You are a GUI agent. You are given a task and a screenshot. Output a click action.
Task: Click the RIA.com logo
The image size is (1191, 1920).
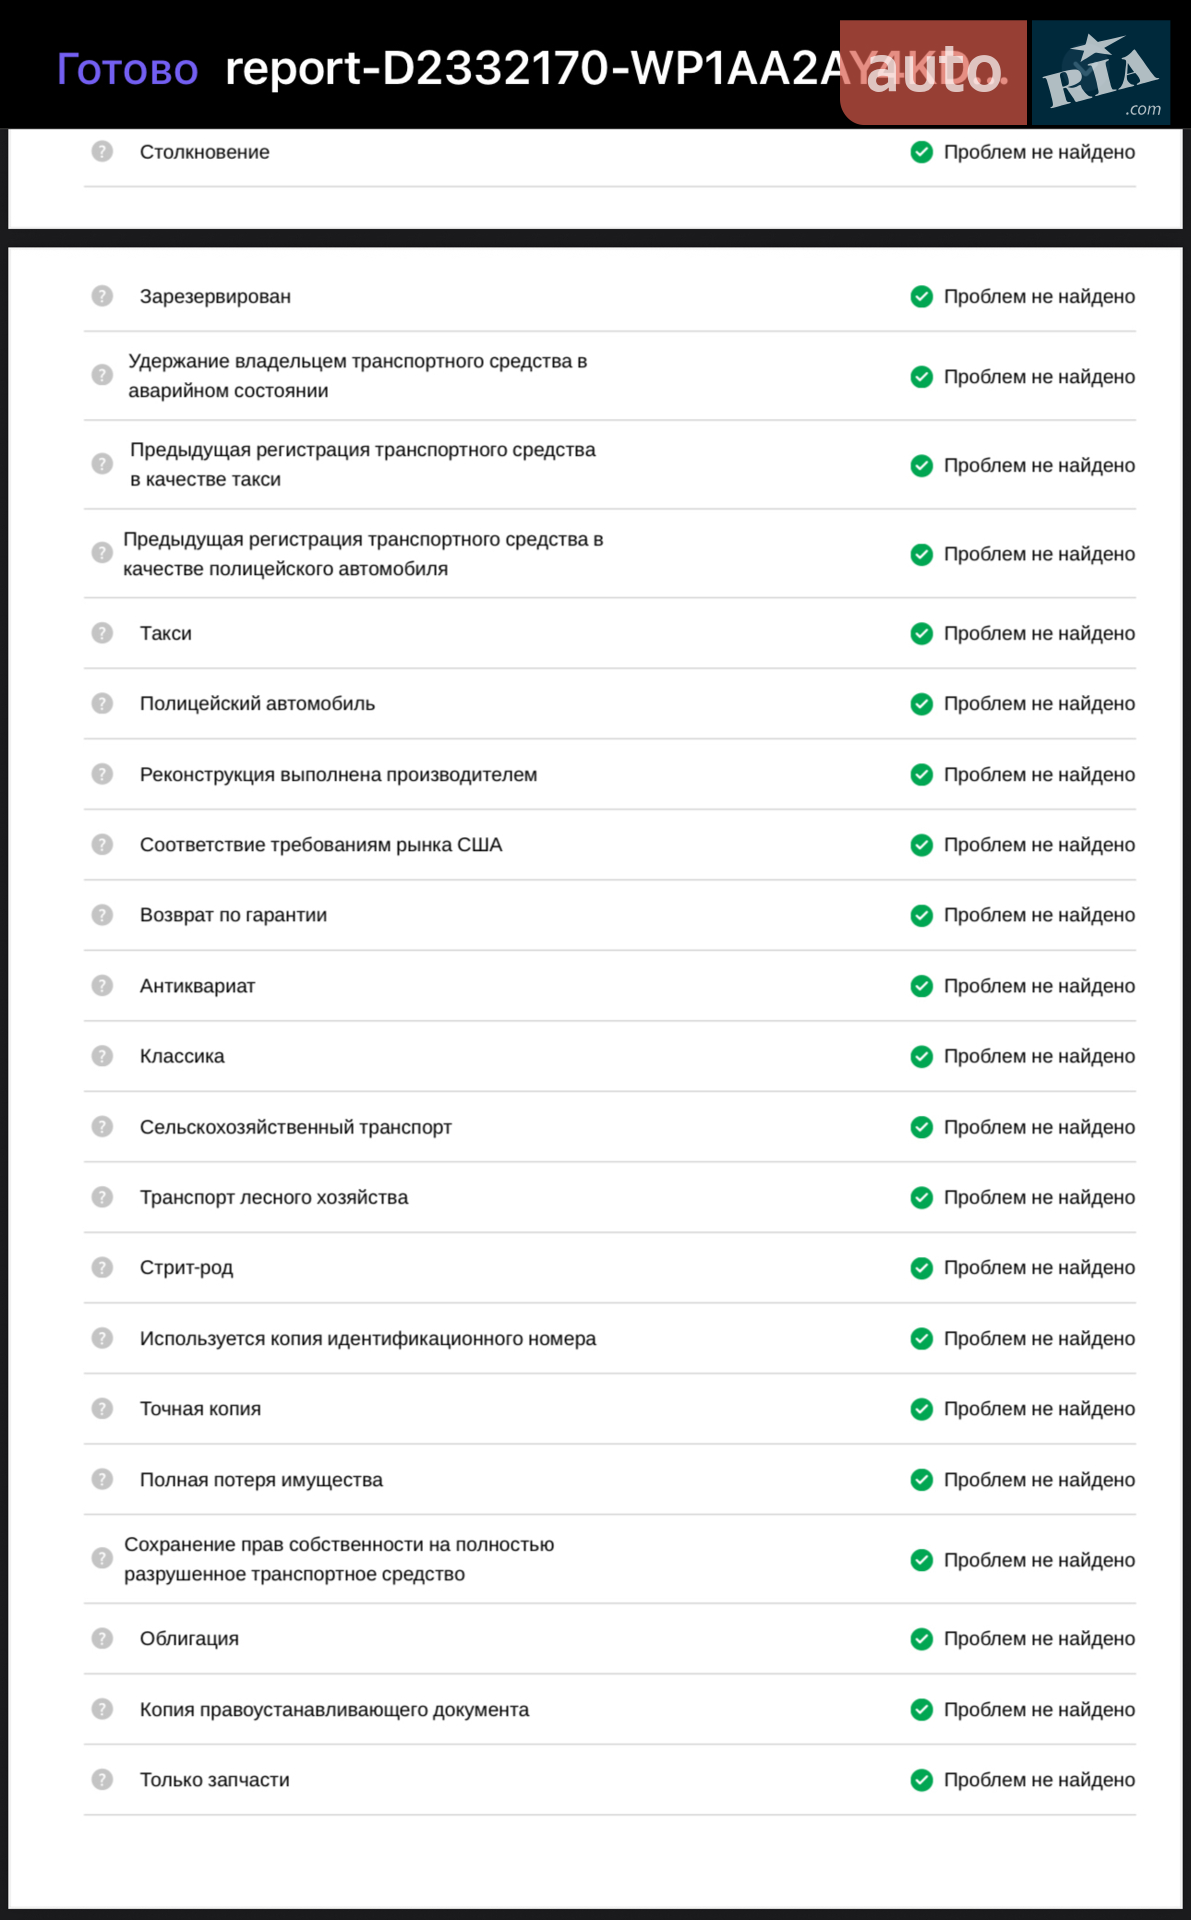pos(1101,73)
